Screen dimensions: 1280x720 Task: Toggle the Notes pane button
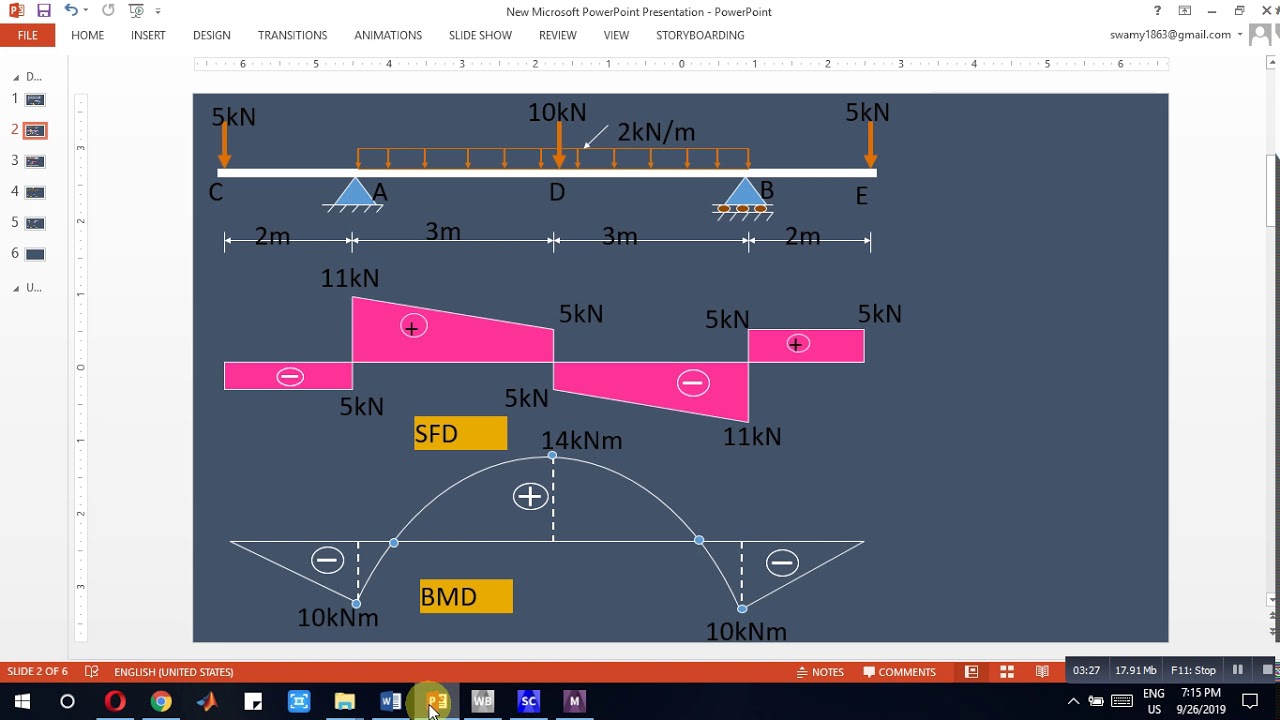(x=820, y=672)
